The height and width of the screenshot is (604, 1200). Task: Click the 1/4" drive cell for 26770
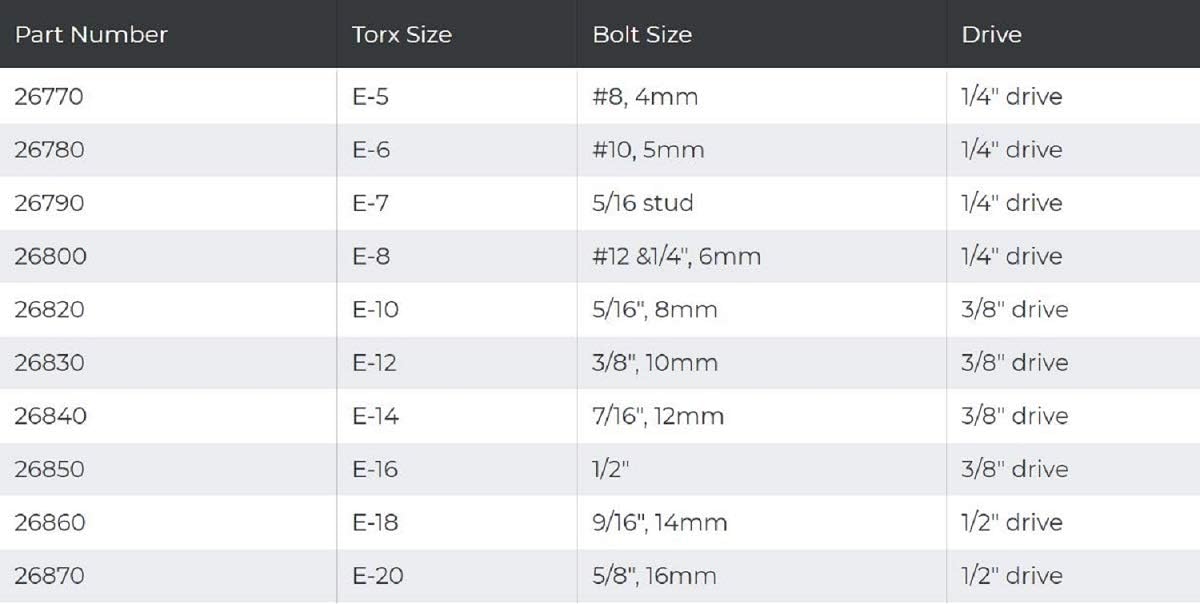pyautogui.click(x=1011, y=97)
